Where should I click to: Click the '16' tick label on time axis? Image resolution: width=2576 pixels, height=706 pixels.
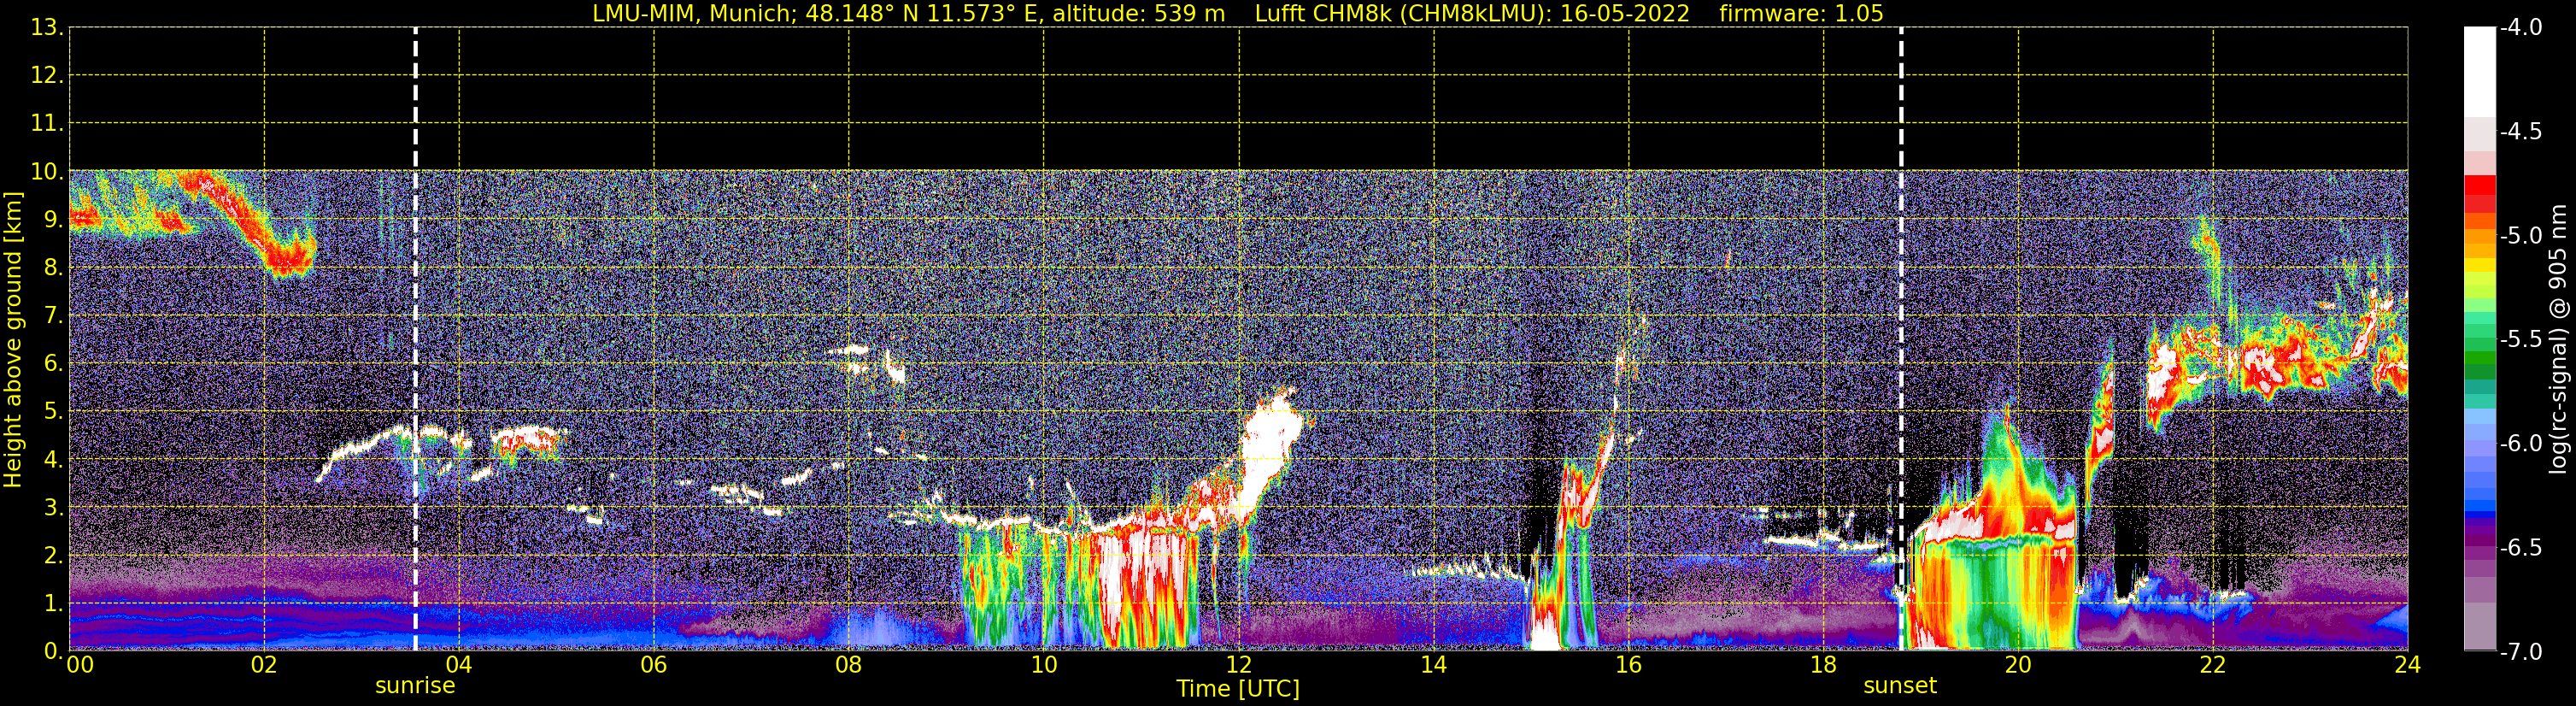point(1629,665)
